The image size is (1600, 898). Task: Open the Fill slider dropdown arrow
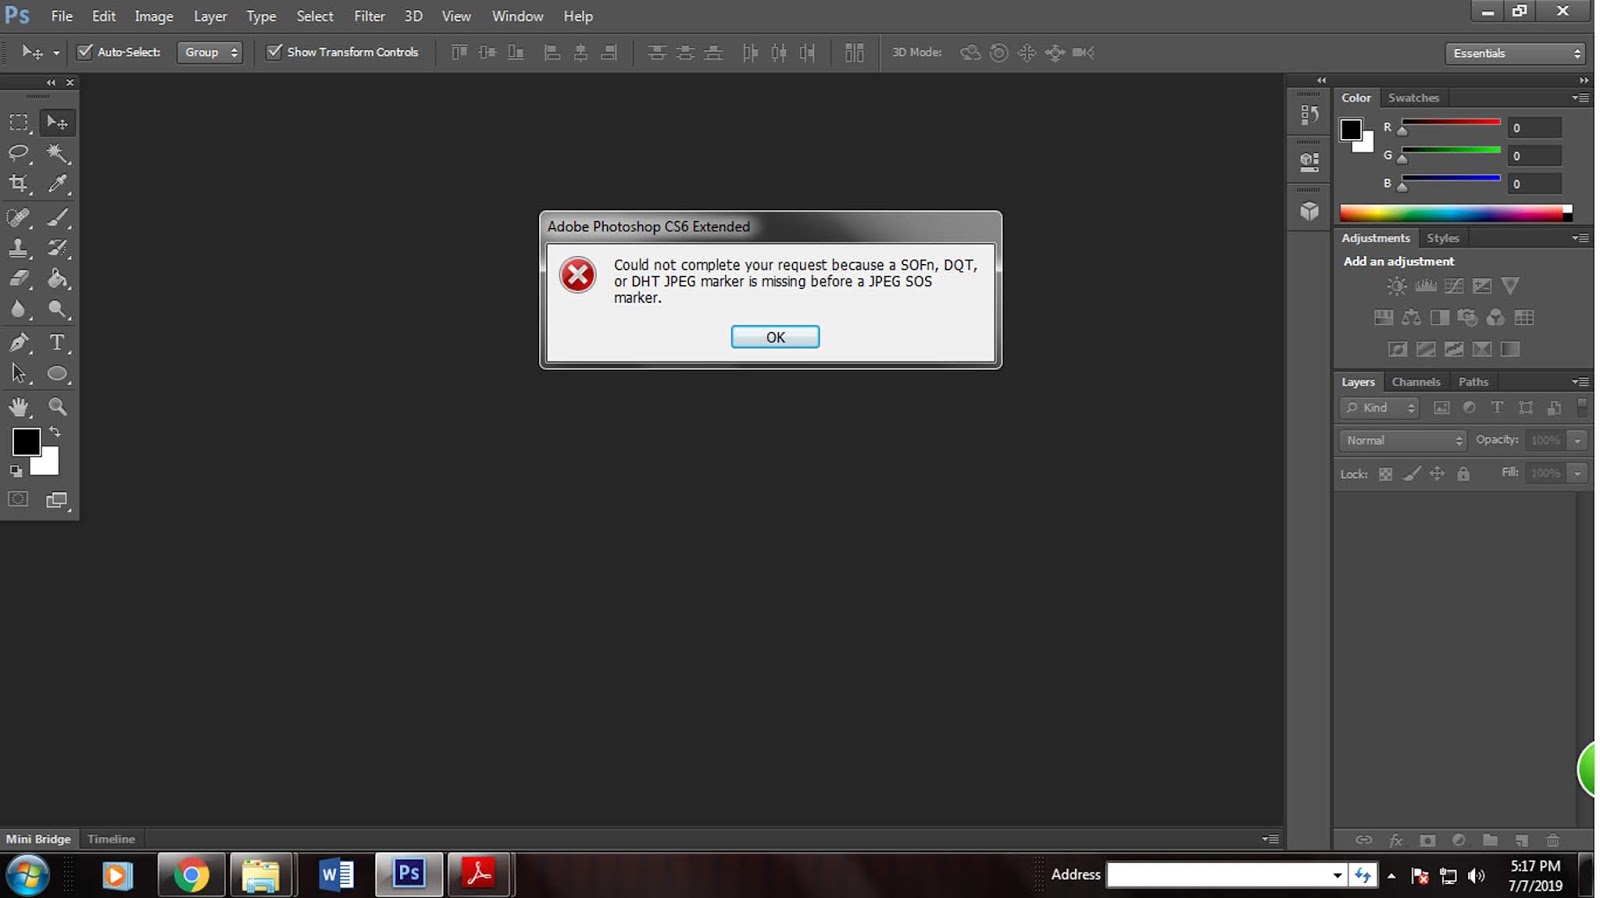click(x=1577, y=473)
